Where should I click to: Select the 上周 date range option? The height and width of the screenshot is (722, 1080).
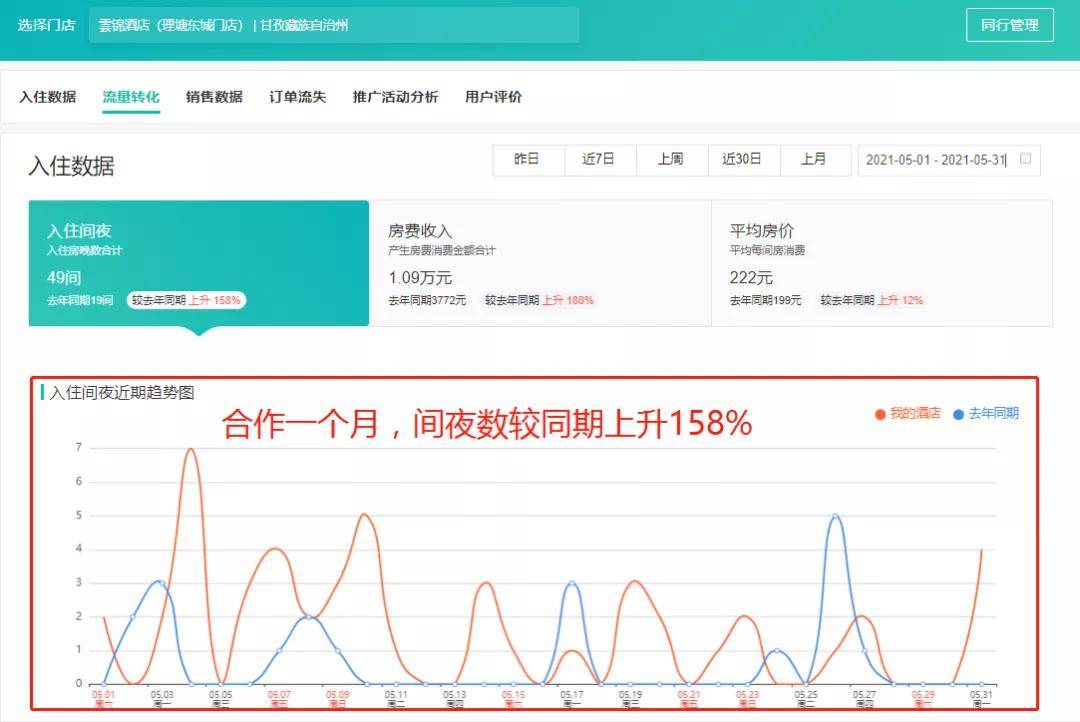672,160
